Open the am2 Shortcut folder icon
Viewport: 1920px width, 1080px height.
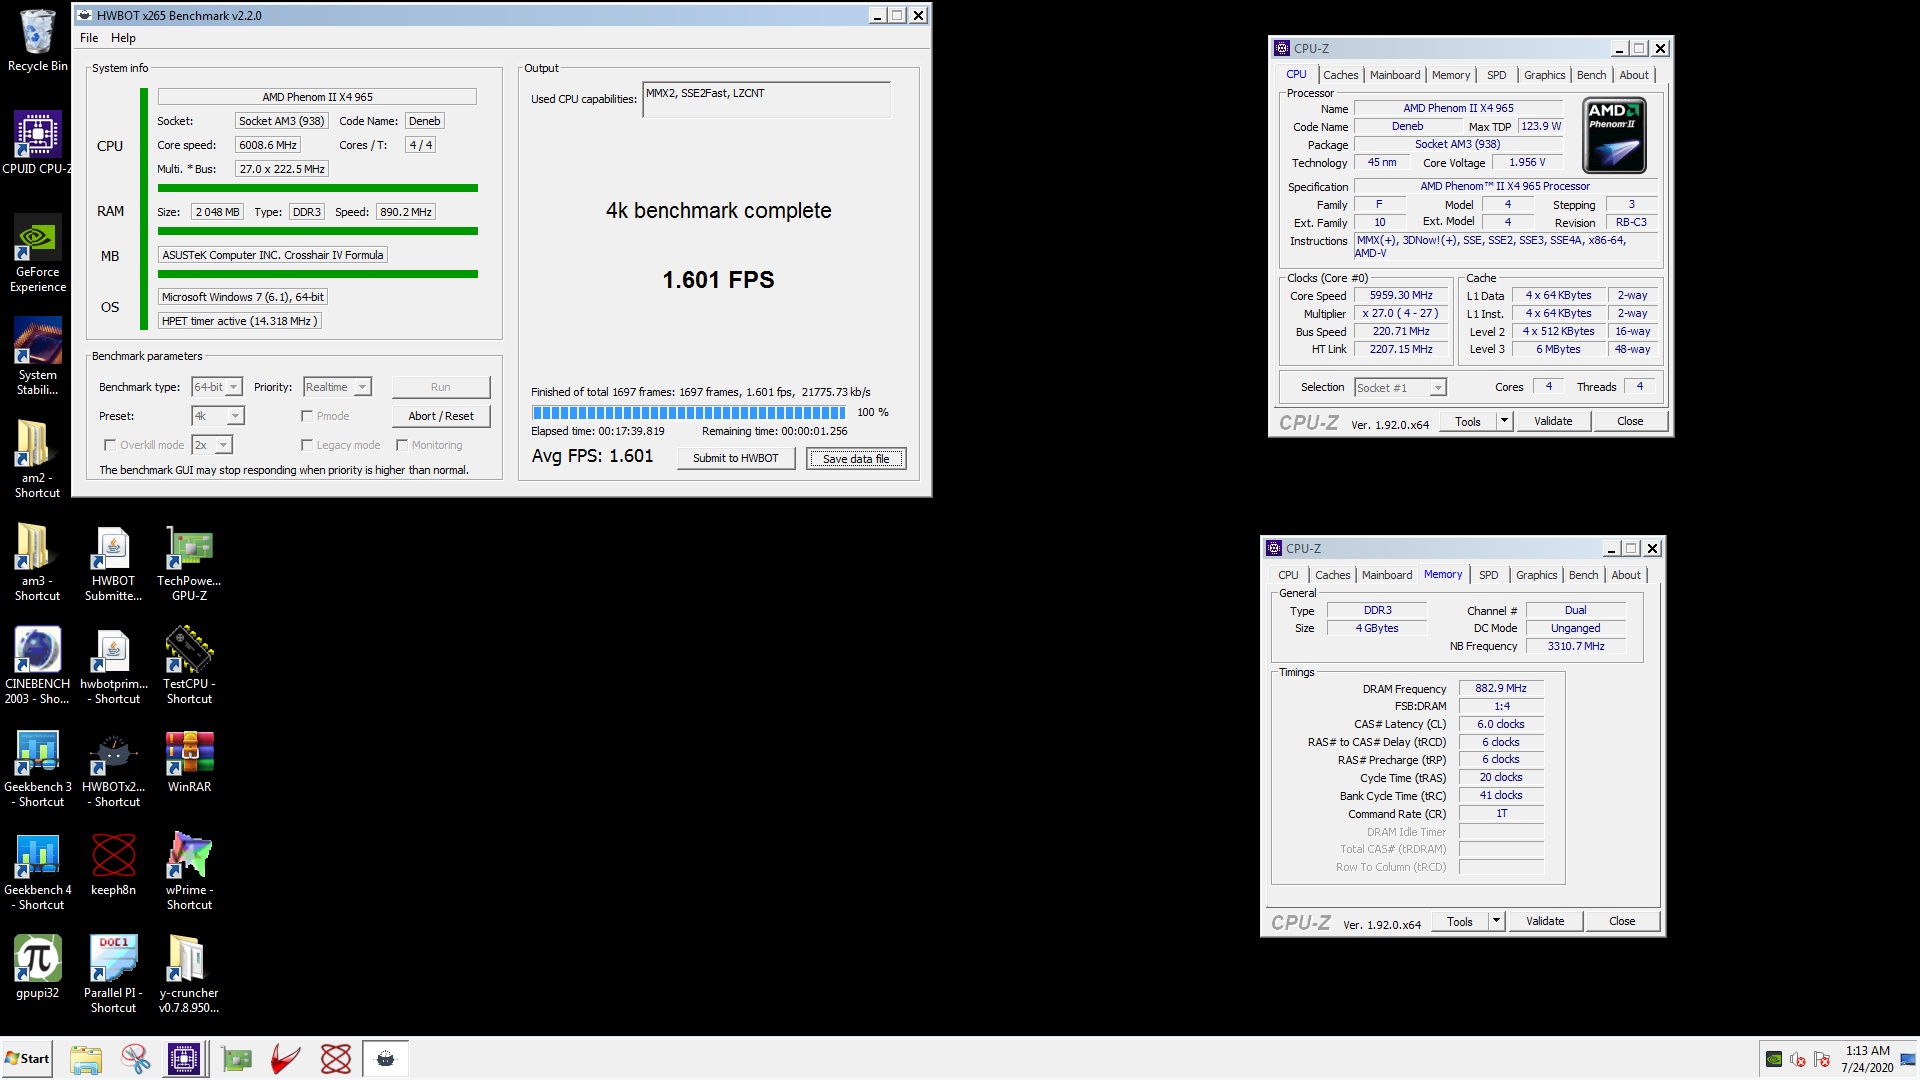[x=37, y=459]
